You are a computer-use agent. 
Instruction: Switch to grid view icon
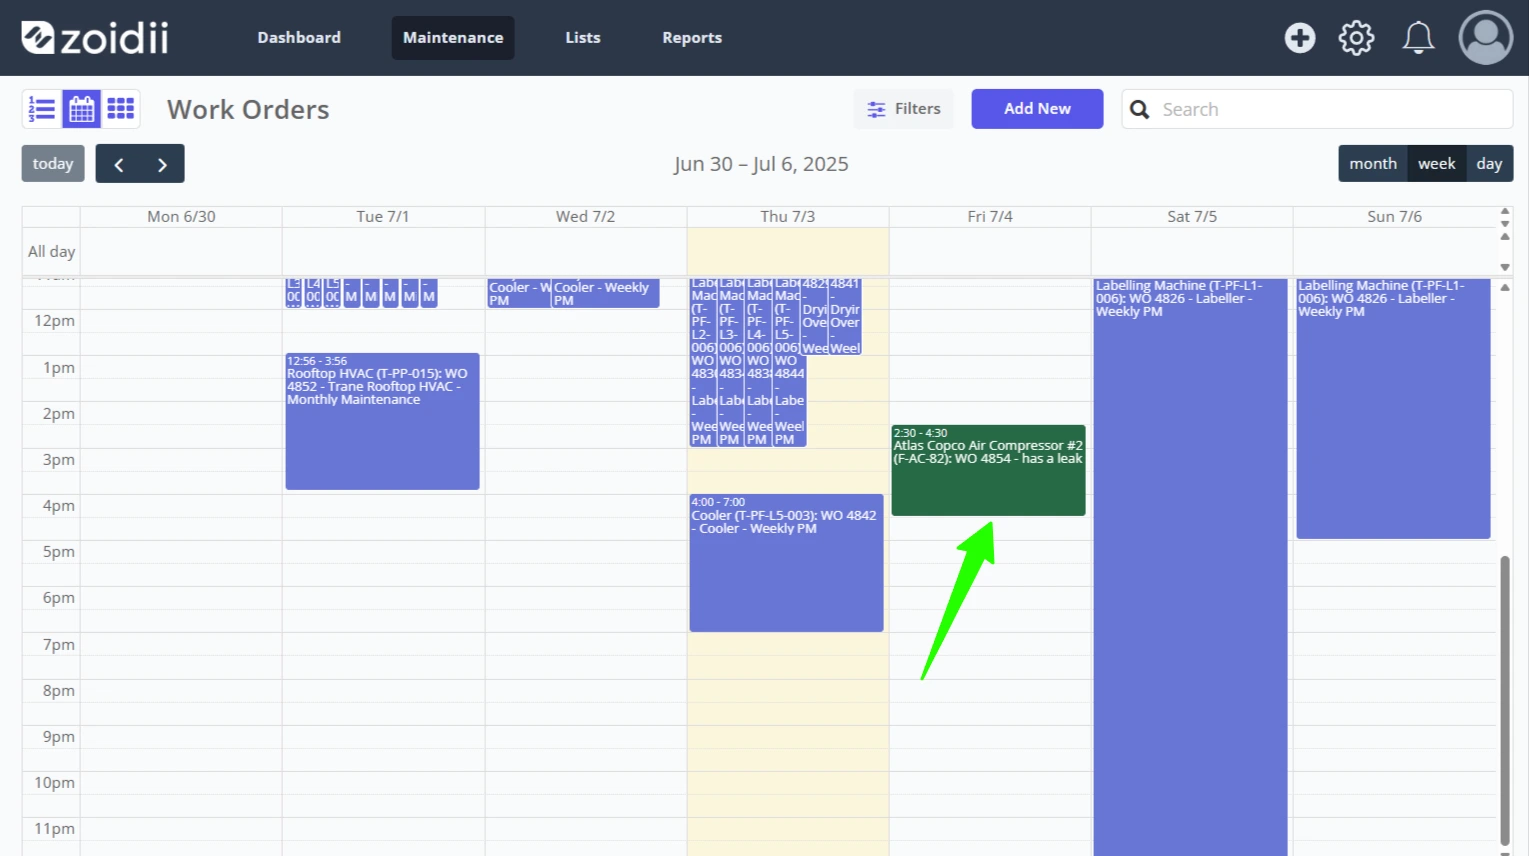tap(121, 109)
